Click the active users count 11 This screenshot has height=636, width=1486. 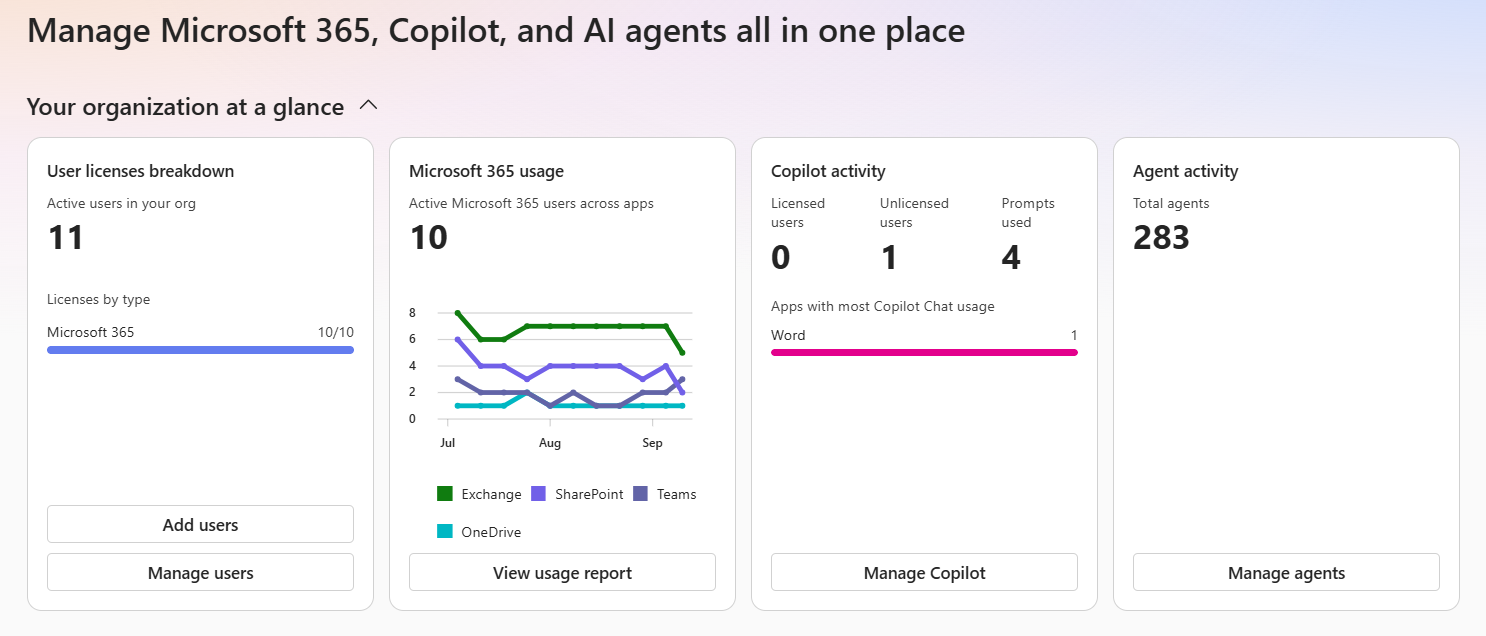(65, 238)
